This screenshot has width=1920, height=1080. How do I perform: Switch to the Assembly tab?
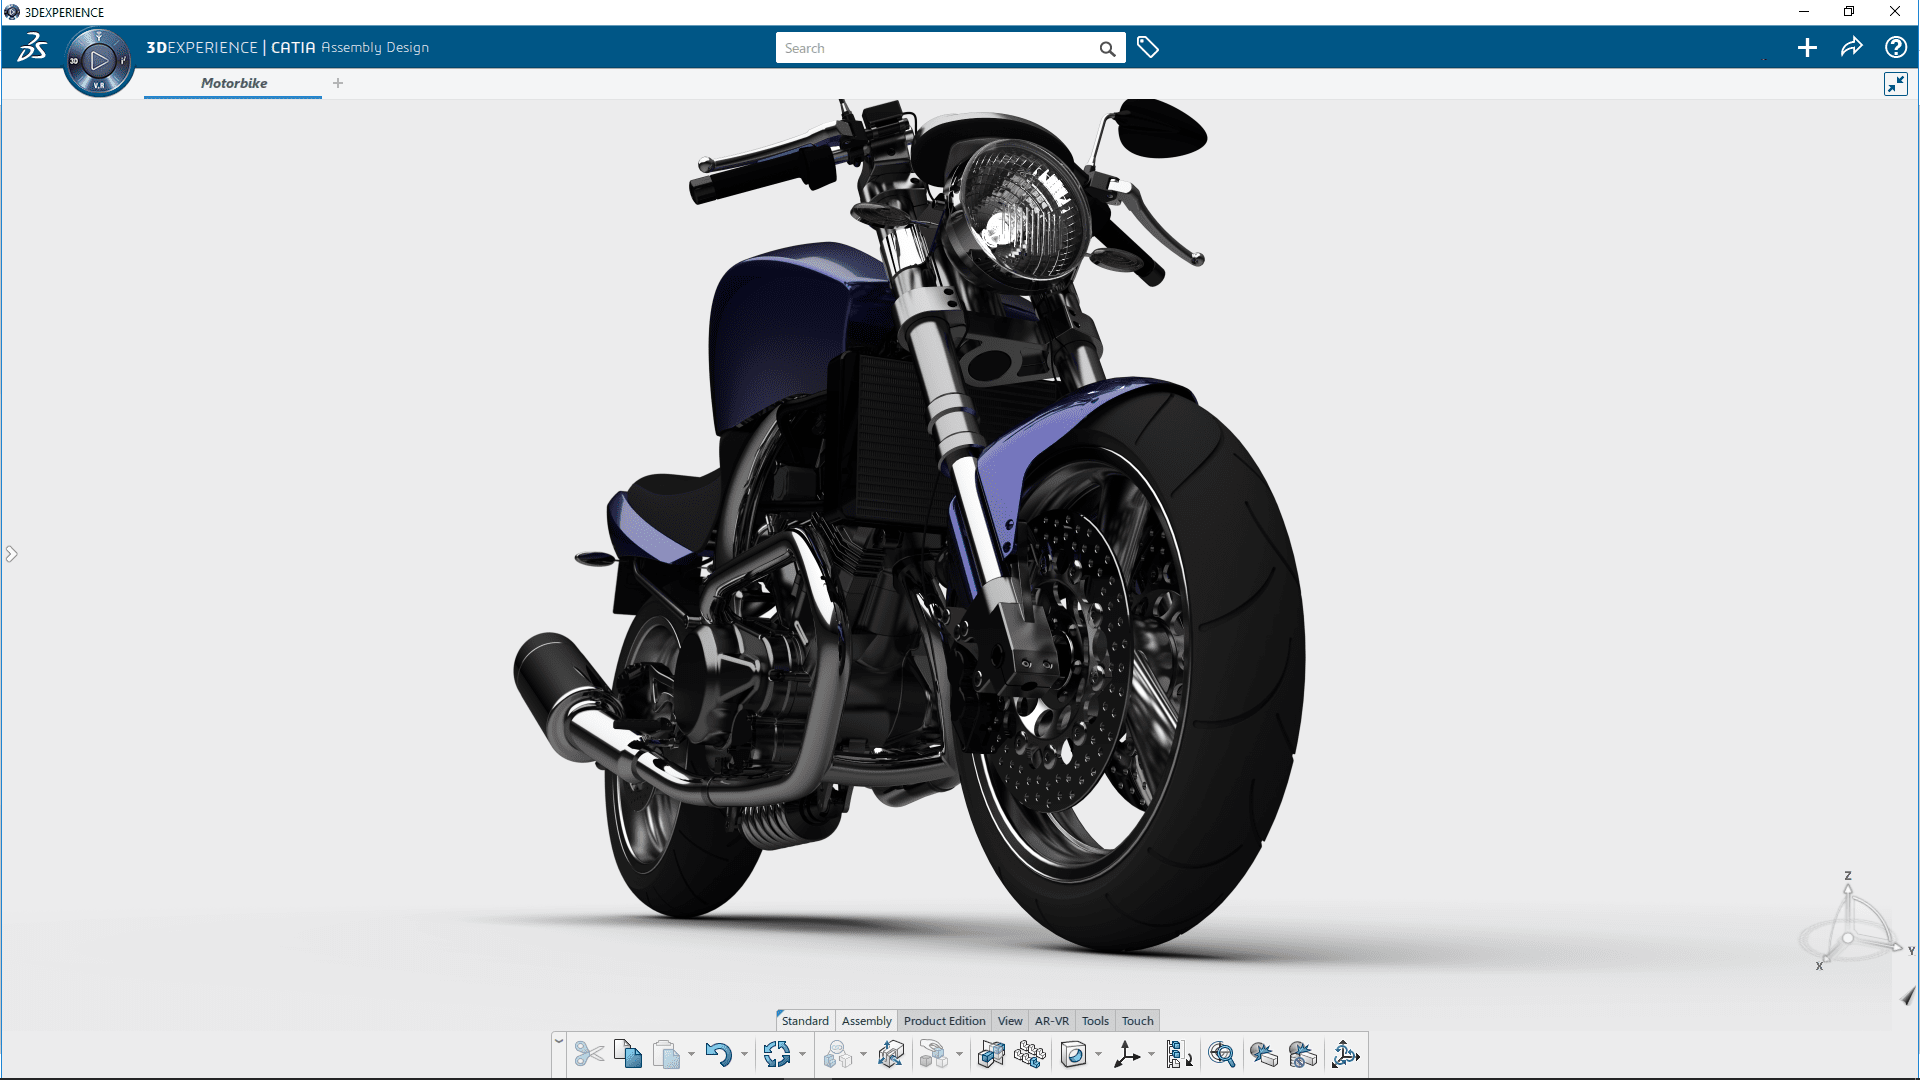tap(866, 1021)
